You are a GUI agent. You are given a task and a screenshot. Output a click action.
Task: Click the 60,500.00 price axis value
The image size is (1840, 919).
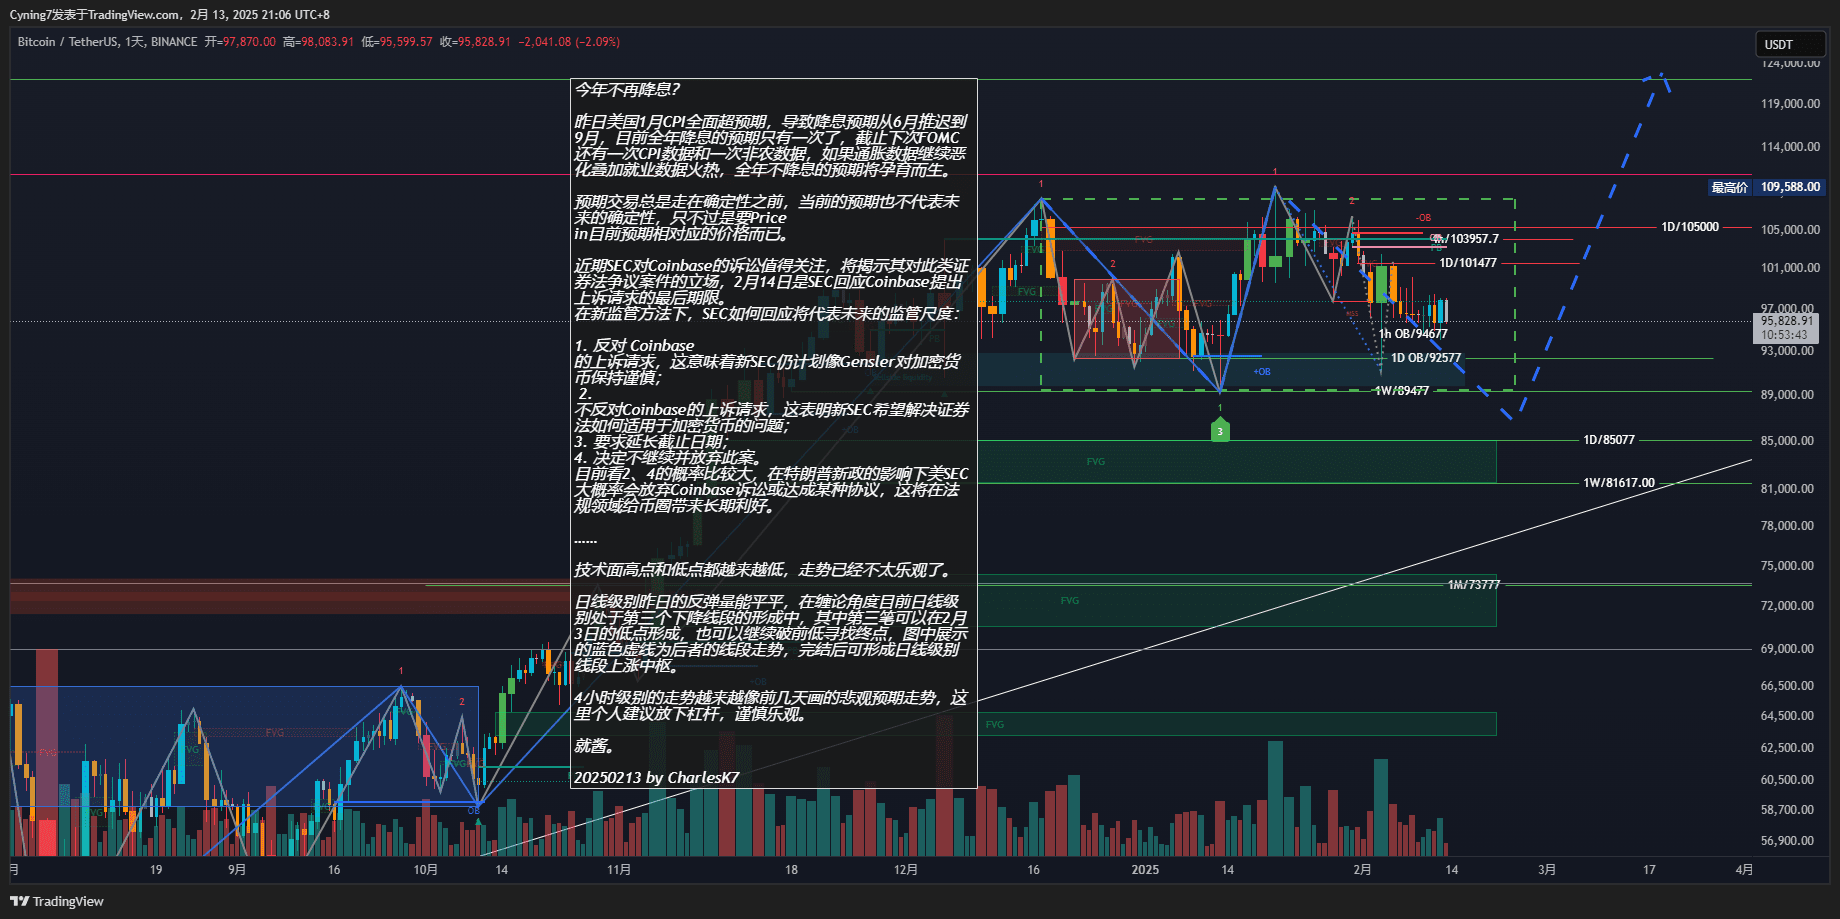[x=1787, y=780]
